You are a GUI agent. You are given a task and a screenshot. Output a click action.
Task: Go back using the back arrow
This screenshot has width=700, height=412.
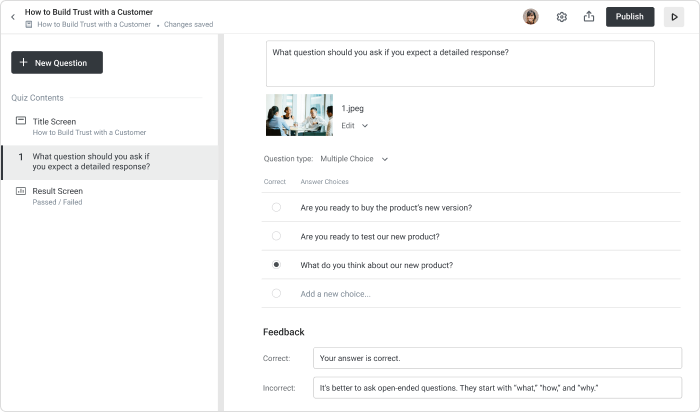tap(13, 17)
